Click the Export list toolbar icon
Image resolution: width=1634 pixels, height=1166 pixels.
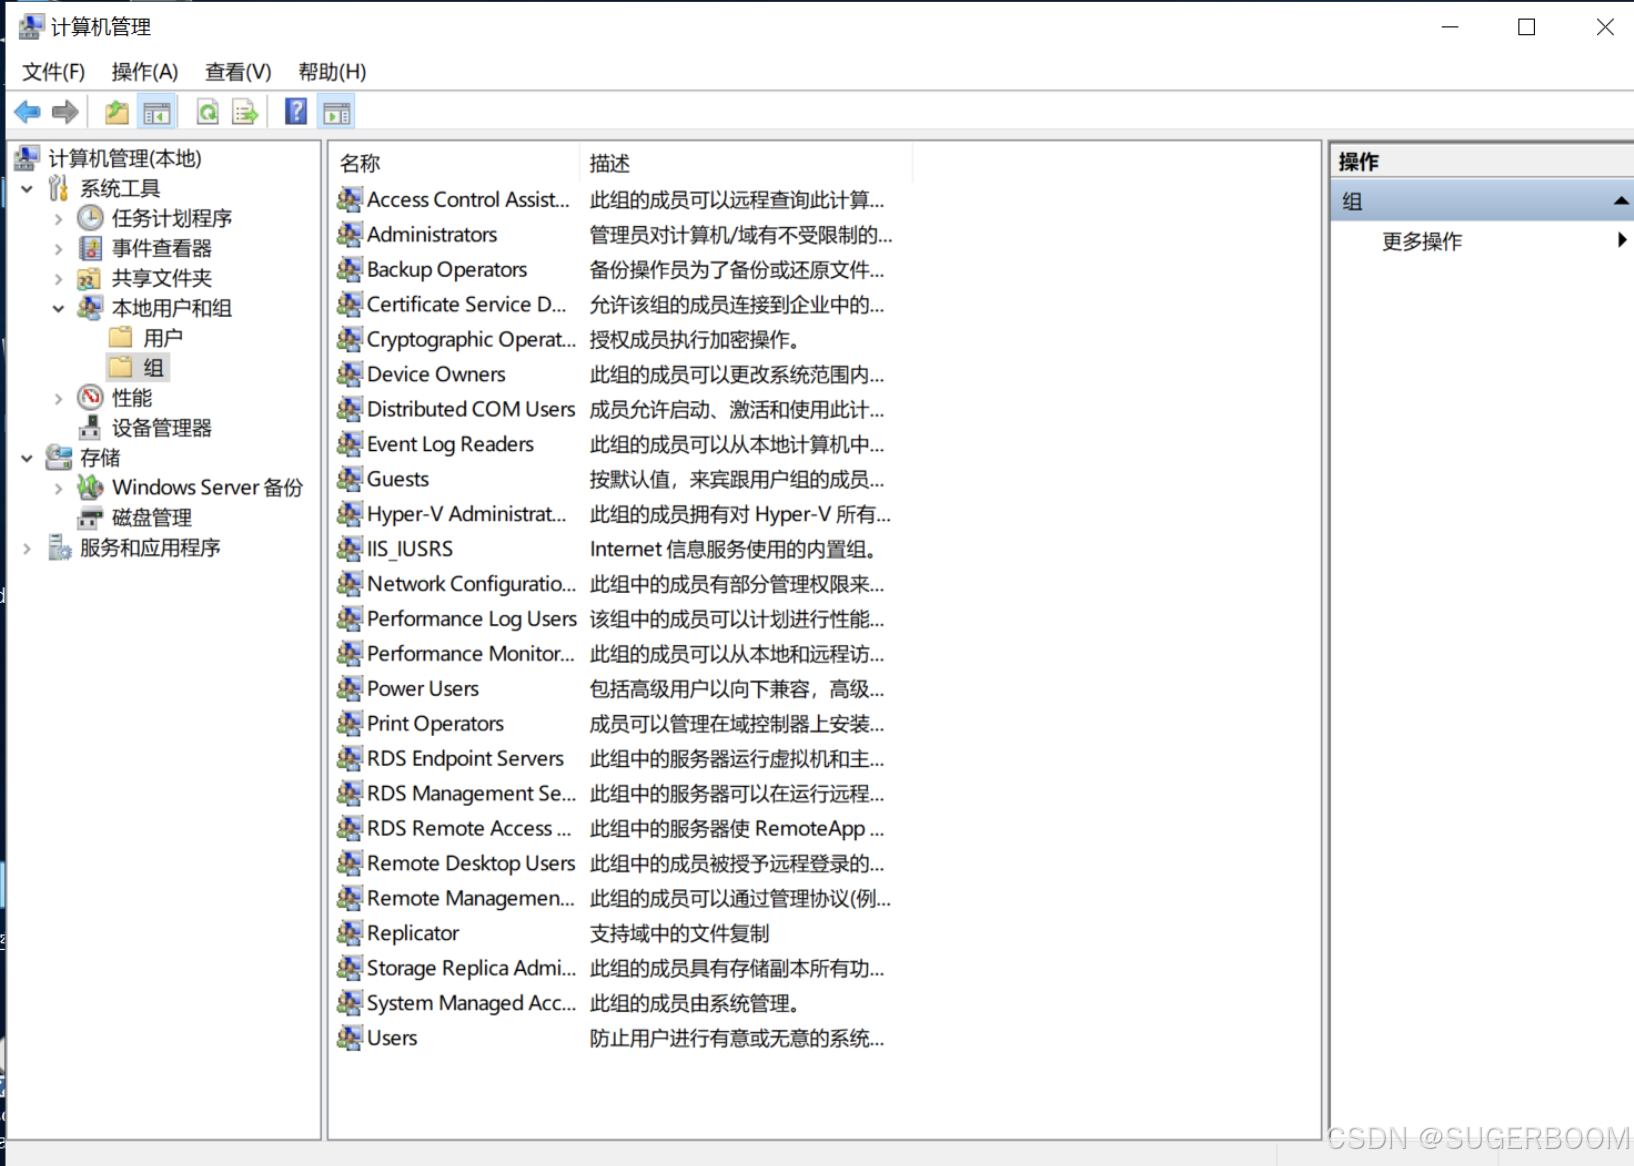[x=245, y=112]
